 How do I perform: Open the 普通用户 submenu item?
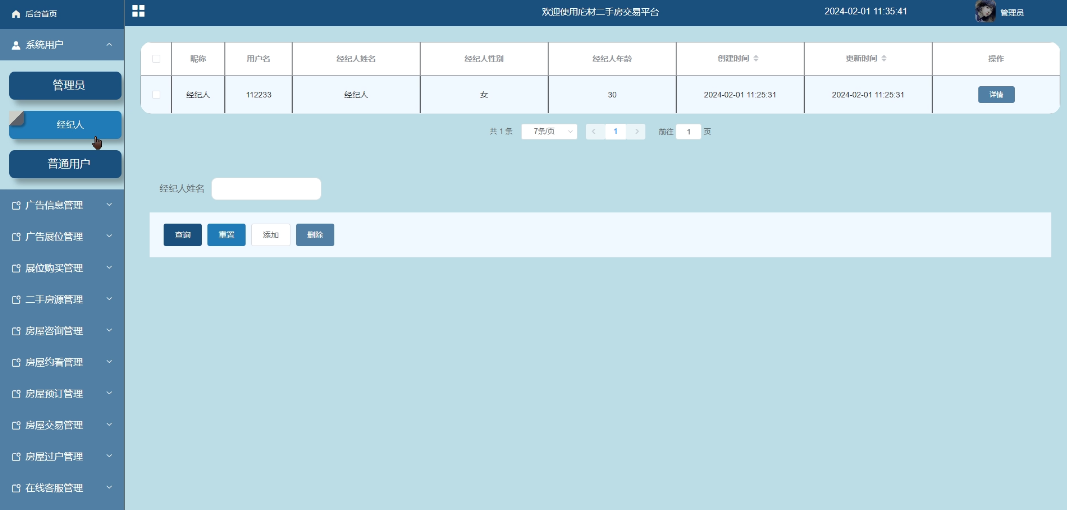65,164
